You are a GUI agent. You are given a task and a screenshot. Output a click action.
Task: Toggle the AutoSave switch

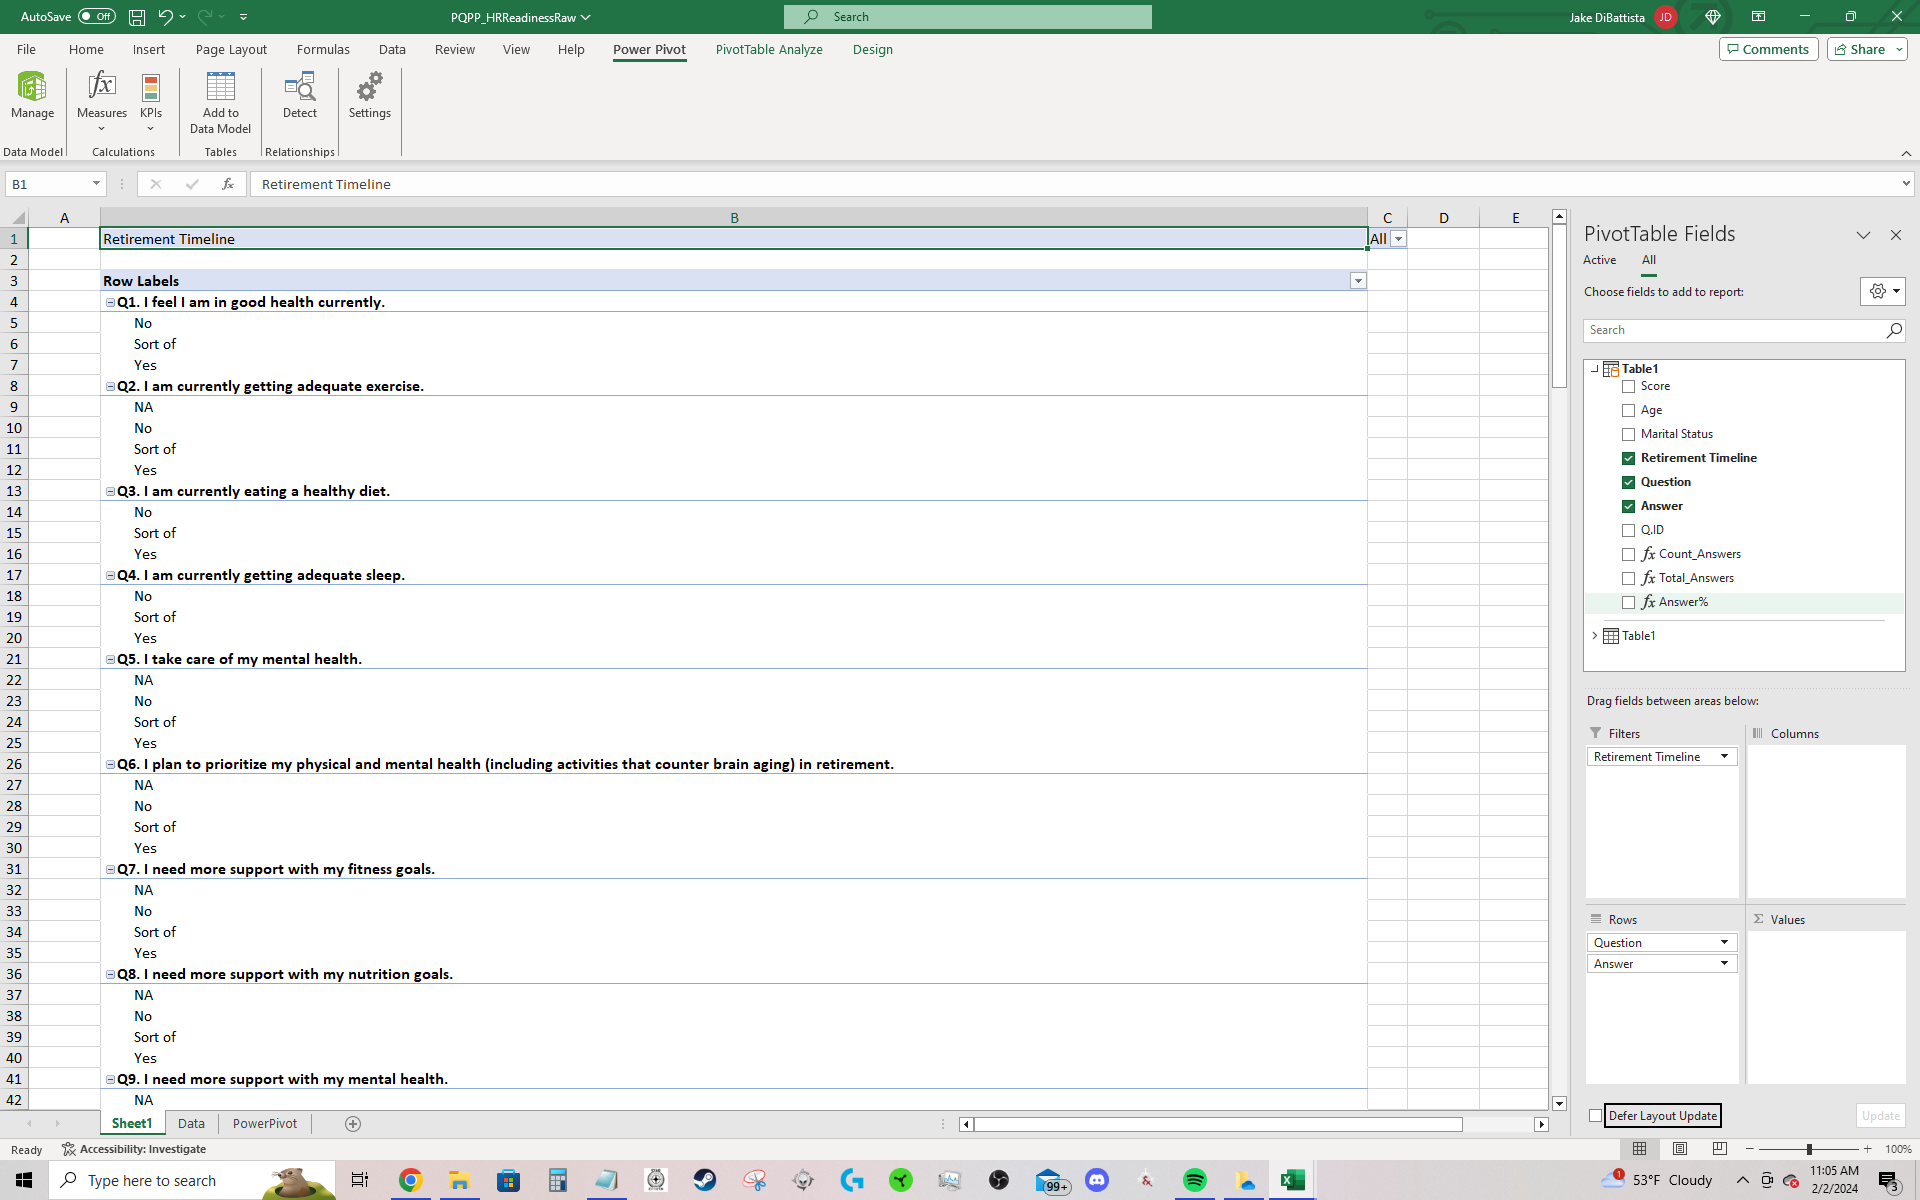pos(97,17)
